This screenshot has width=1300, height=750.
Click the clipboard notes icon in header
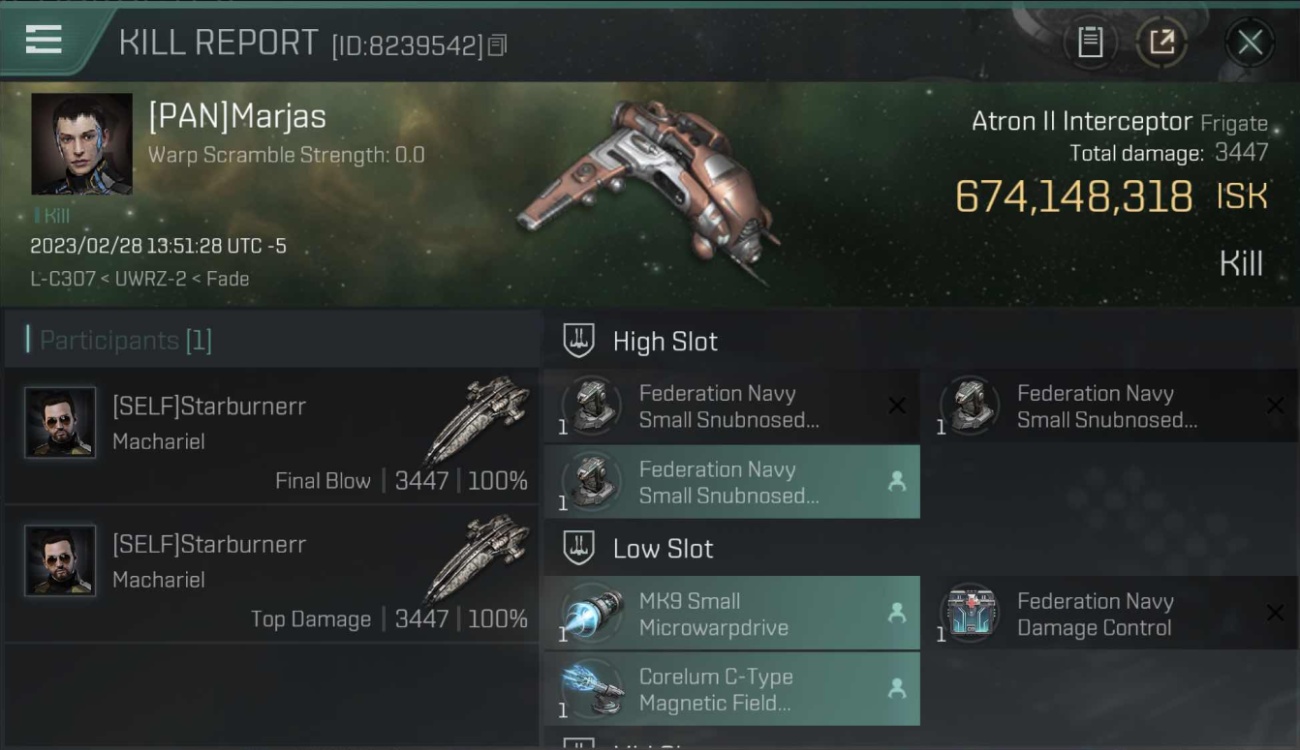pos(1090,42)
